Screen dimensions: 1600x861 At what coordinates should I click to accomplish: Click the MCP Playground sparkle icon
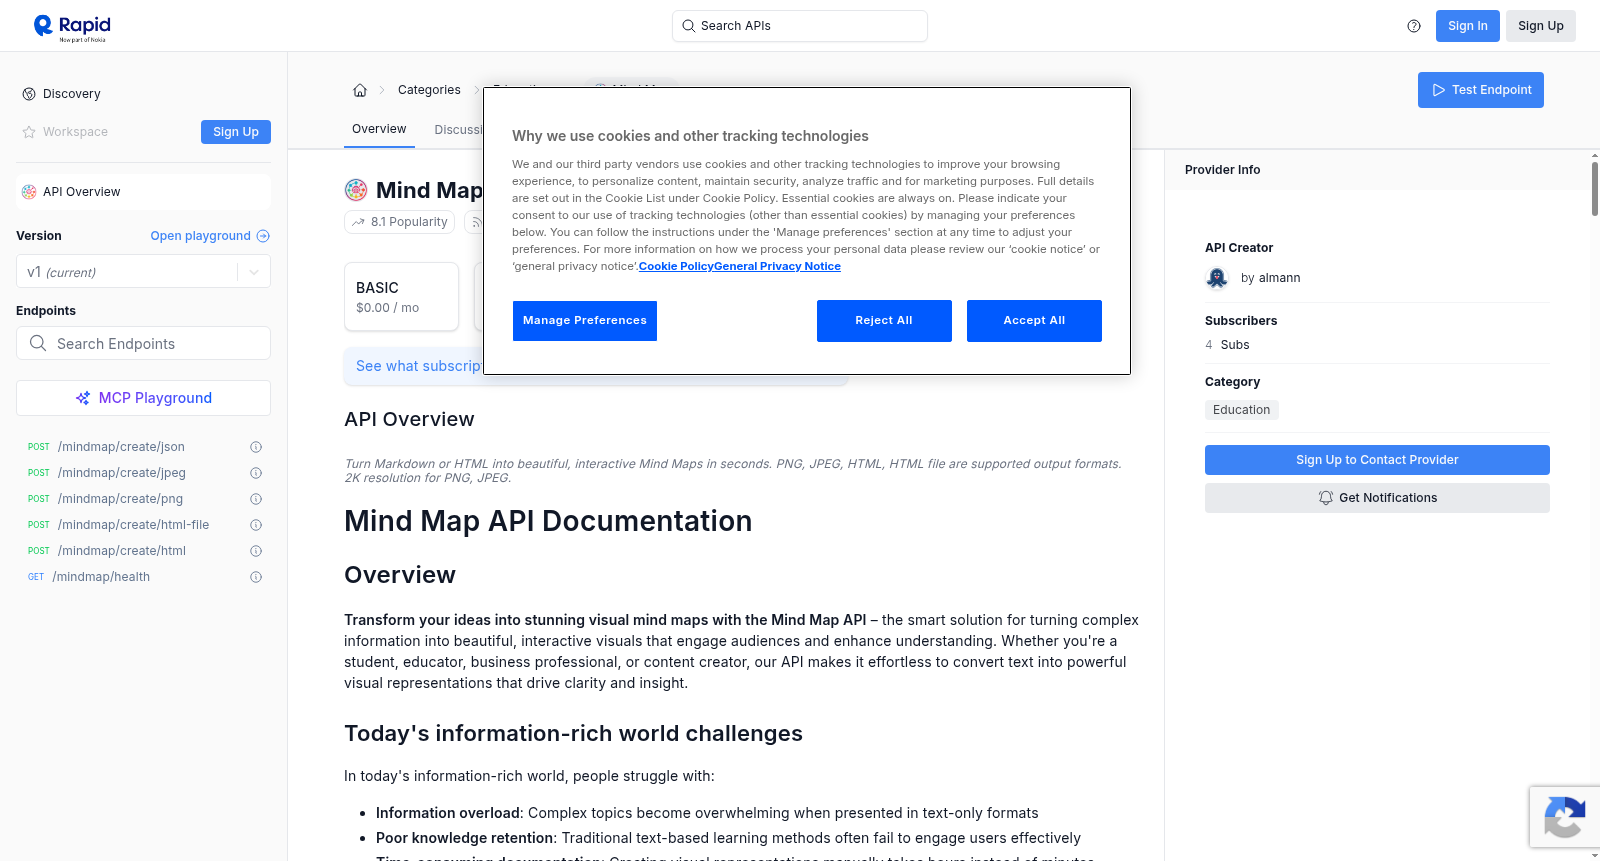[83, 398]
